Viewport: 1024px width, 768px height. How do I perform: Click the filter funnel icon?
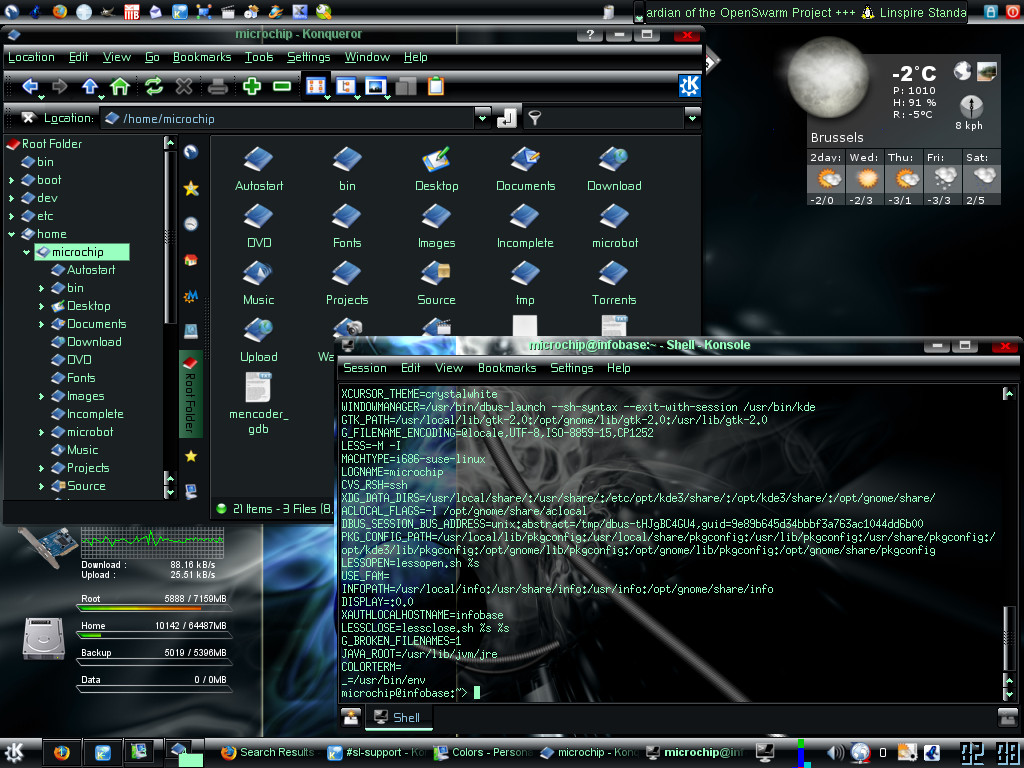[x=535, y=118]
